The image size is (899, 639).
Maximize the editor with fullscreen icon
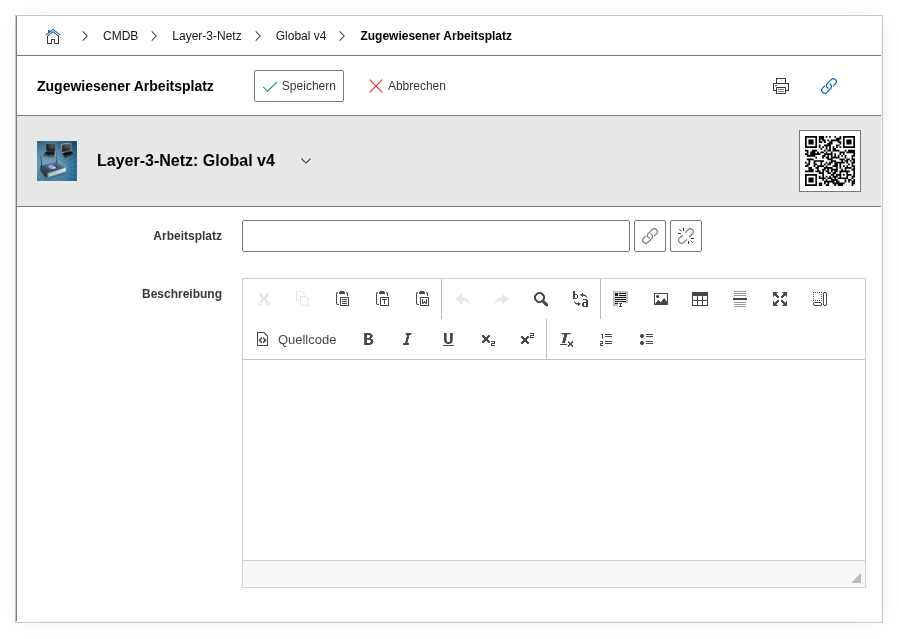coord(780,299)
